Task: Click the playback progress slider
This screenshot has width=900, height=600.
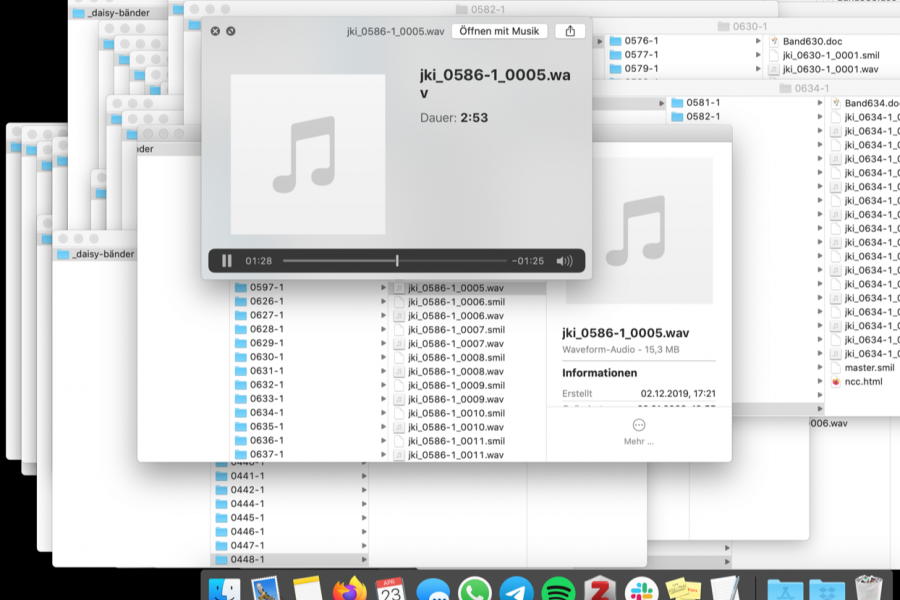Action: (397, 261)
